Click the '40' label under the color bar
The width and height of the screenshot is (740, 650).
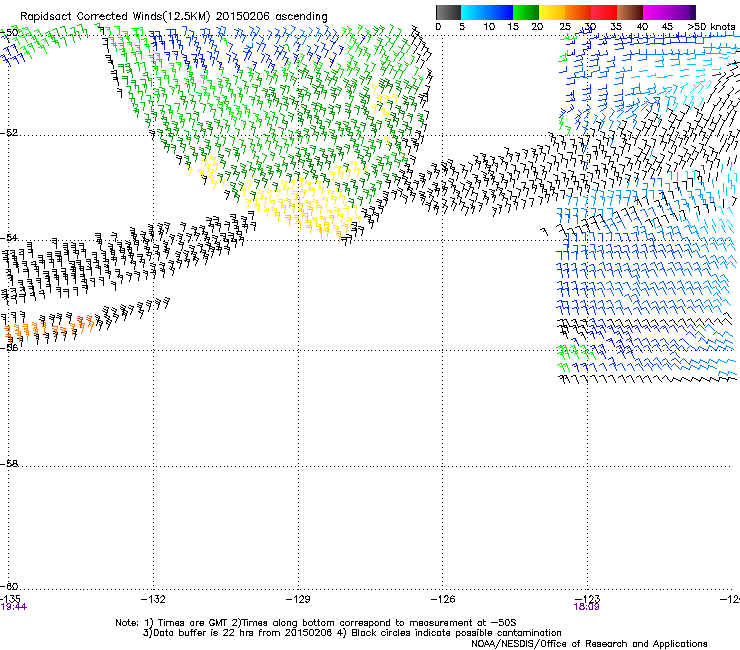click(642, 26)
